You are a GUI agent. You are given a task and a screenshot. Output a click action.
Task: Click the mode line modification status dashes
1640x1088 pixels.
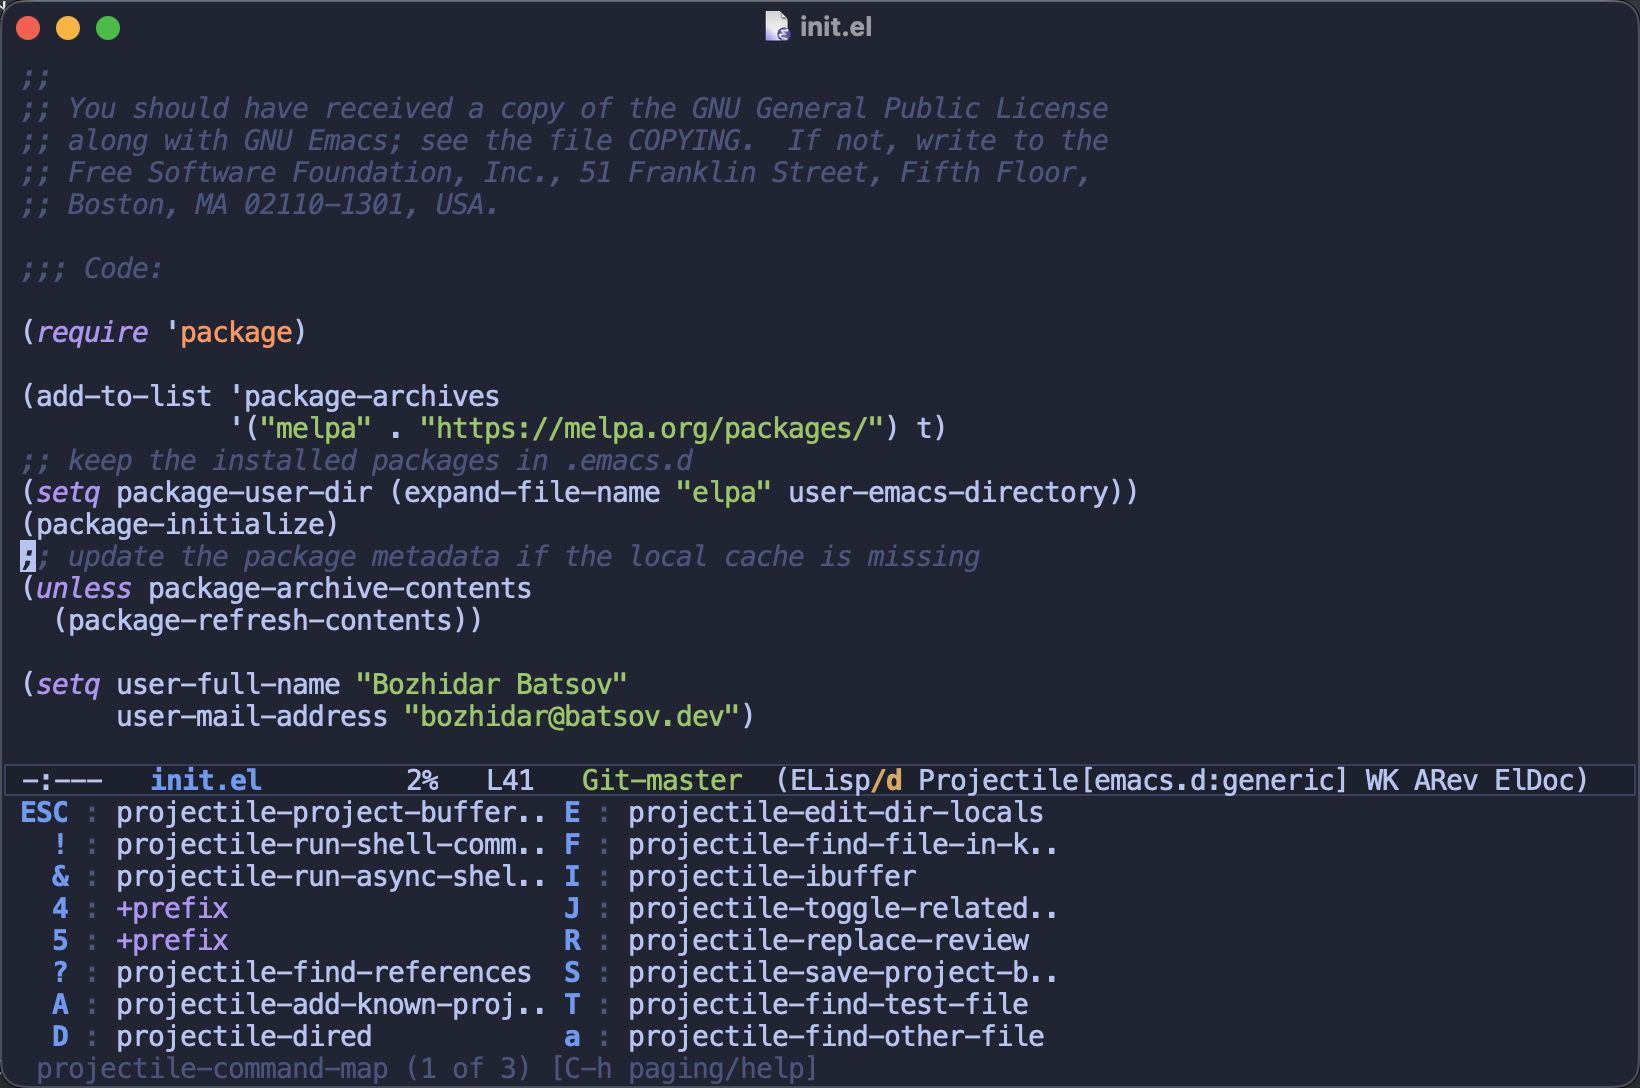(x=62, y=780)
